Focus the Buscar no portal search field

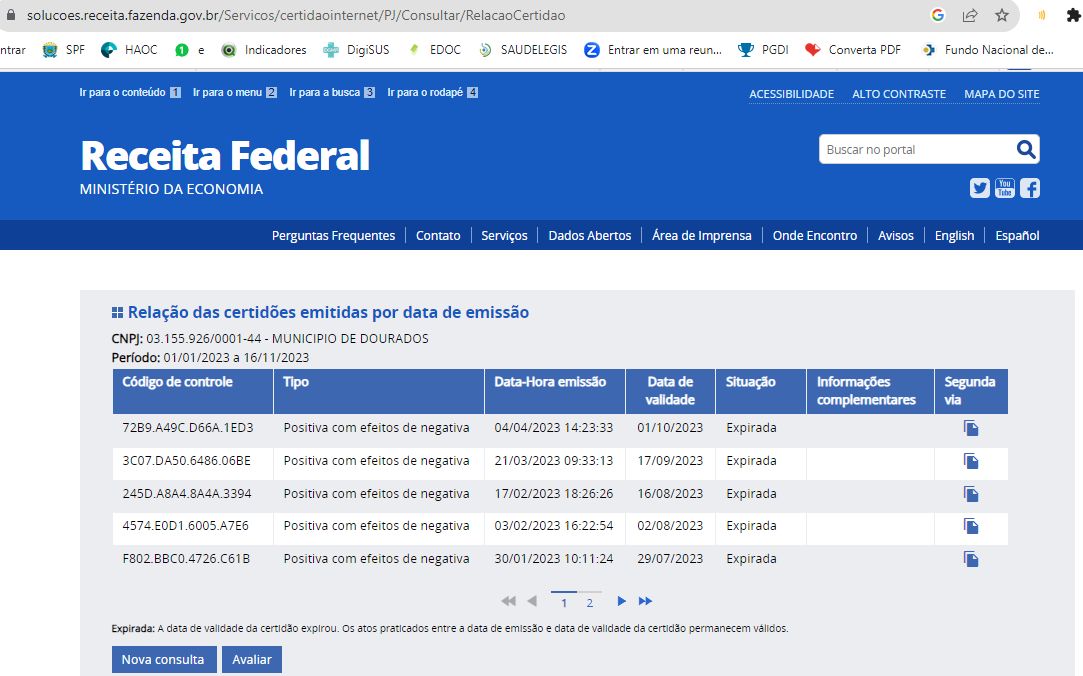pos(917,149)
